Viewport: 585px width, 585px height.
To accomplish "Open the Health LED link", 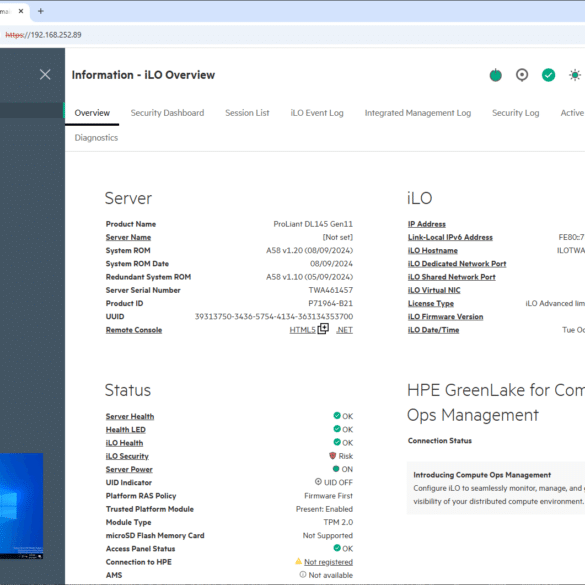I will (126, 430).
